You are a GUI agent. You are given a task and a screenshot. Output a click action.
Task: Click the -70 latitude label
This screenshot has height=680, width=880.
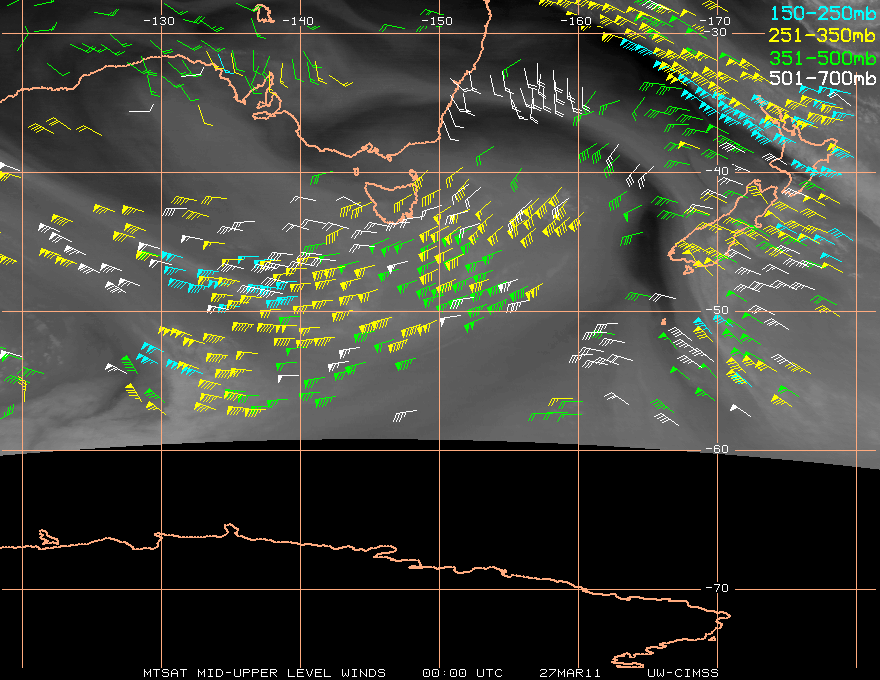(717, 588)
